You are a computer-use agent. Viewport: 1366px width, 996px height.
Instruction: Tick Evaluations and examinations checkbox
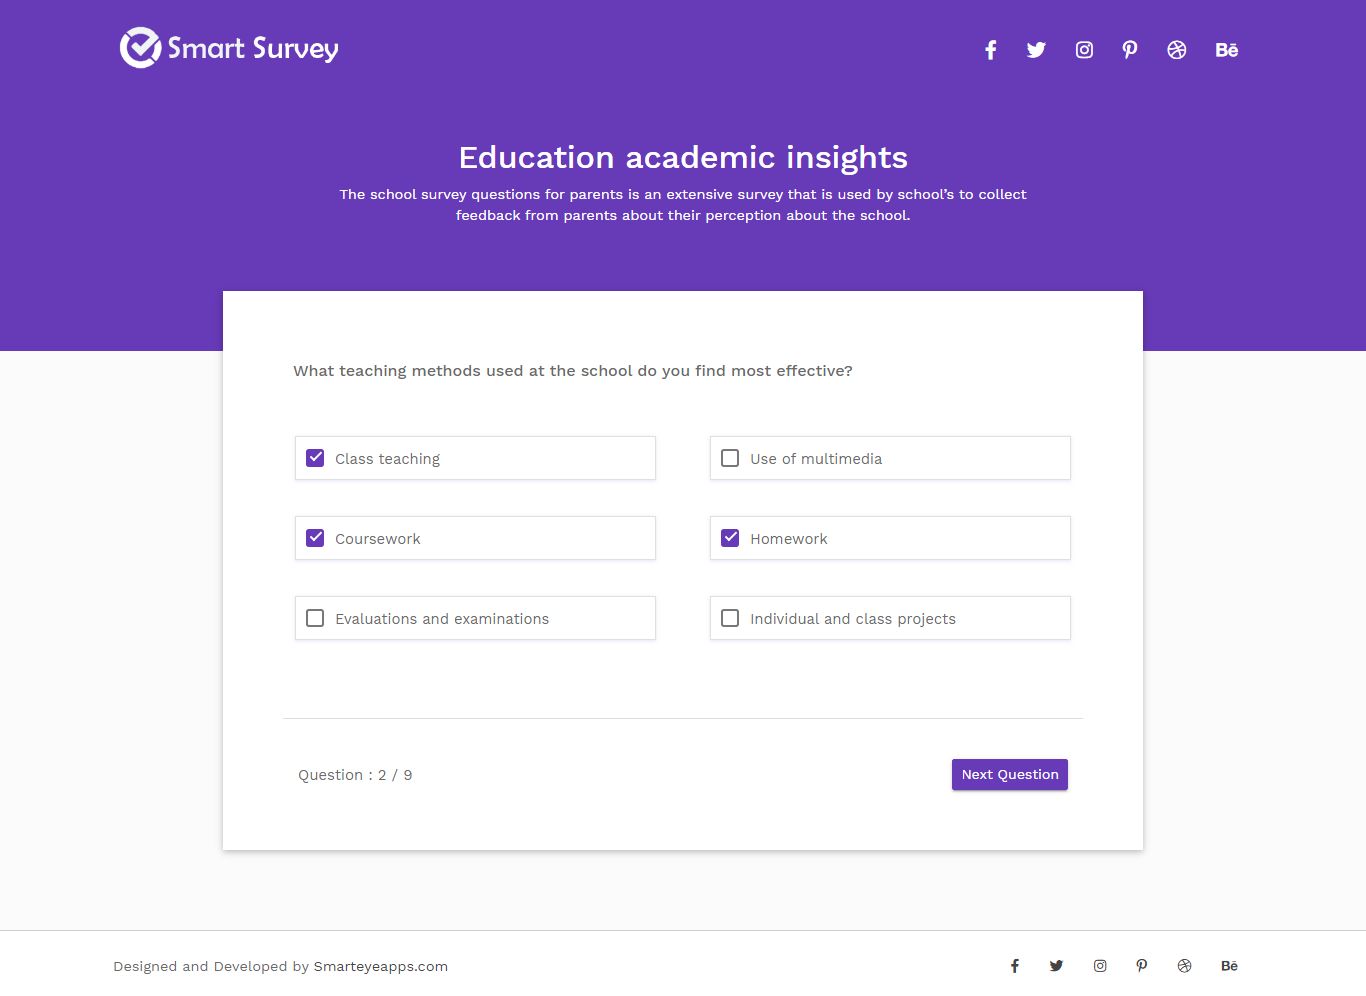(x=315, y=618)
